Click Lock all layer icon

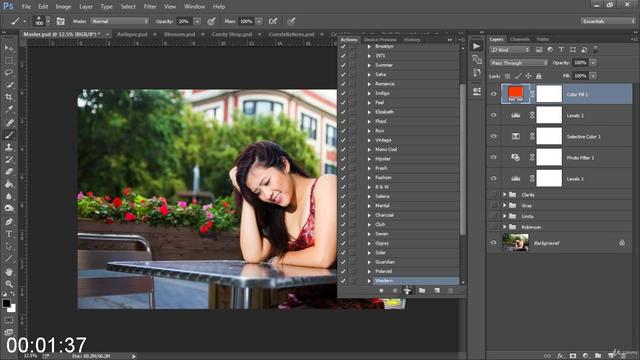539,76
